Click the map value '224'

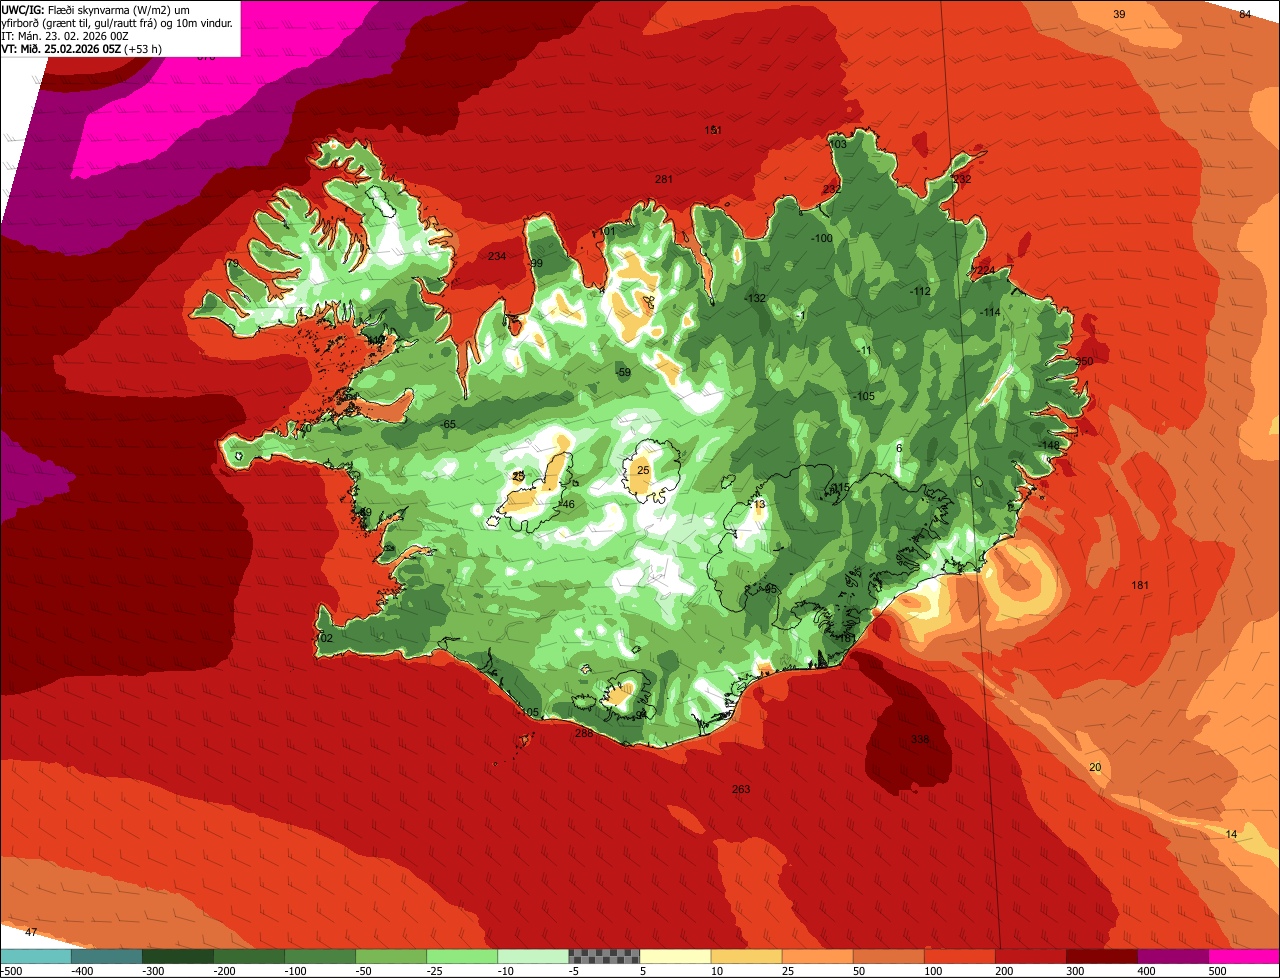click(986, 271)
